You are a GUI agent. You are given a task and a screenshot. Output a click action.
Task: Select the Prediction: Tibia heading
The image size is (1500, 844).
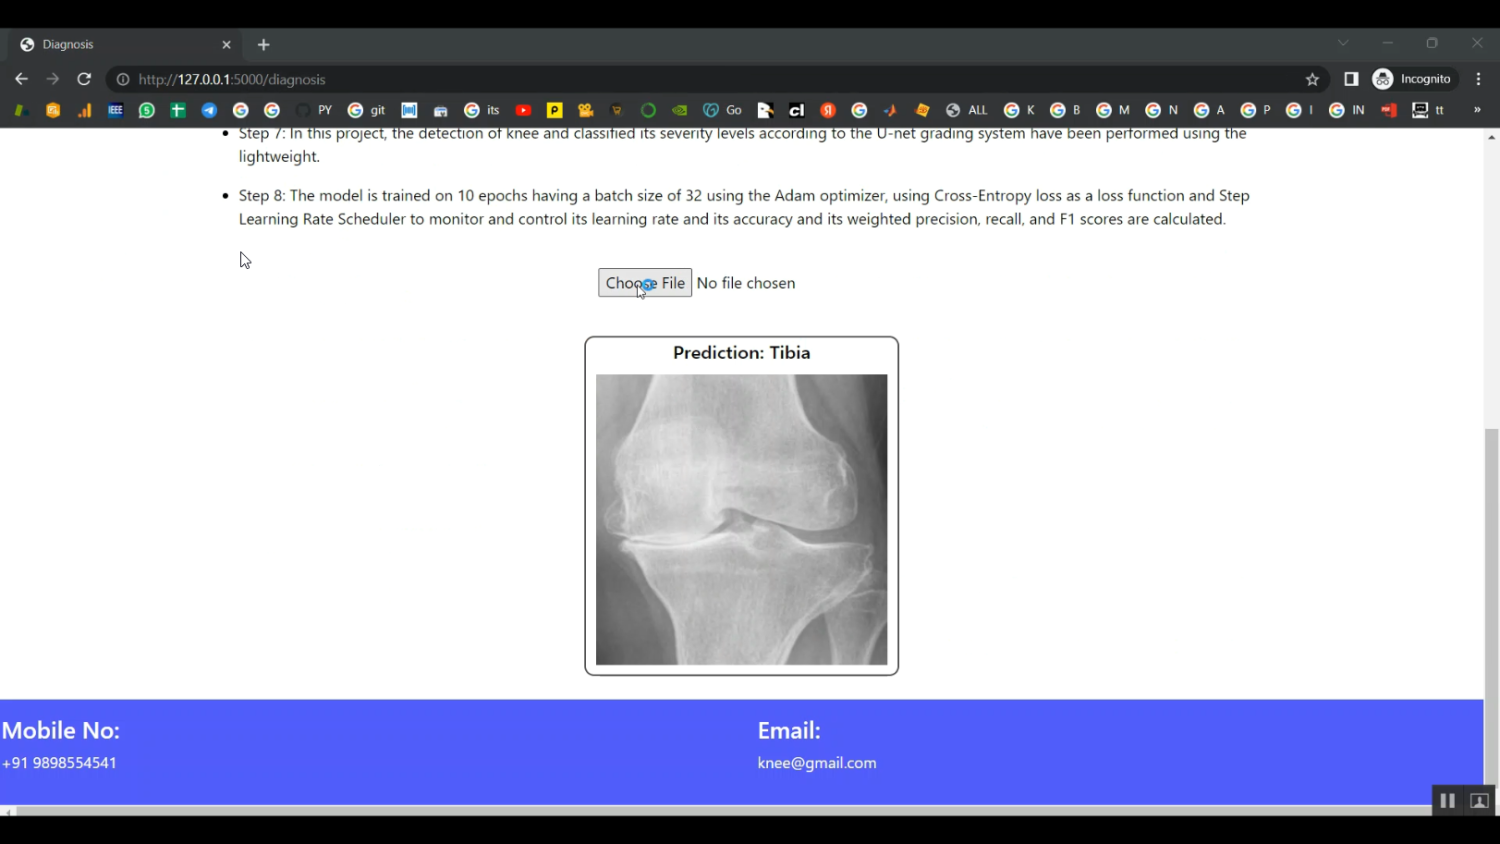(741, 353)
